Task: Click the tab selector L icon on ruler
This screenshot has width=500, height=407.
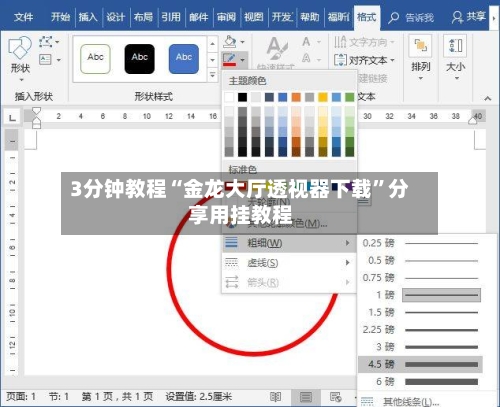Action: (12, 118)
